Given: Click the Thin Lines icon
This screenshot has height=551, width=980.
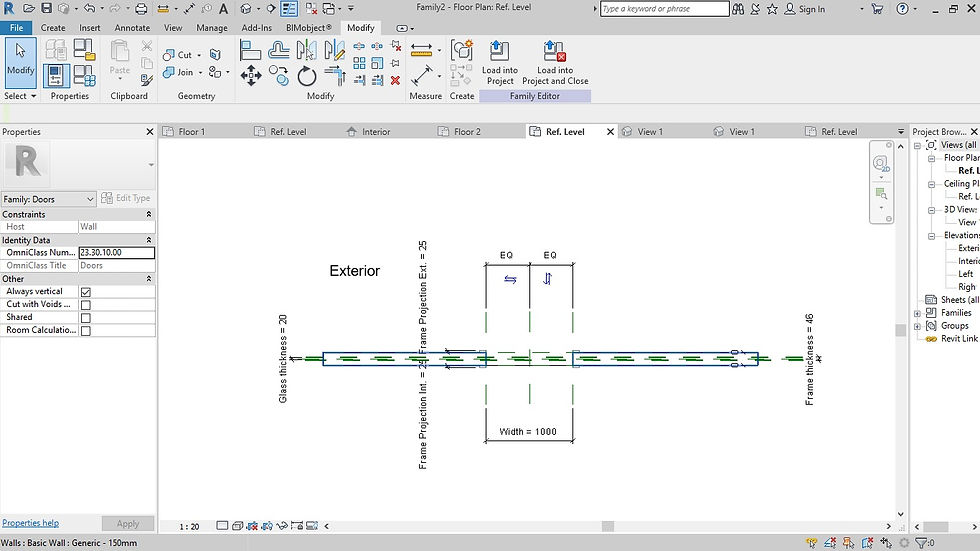Looking at the screenshot, I should (x=289, y=9).
